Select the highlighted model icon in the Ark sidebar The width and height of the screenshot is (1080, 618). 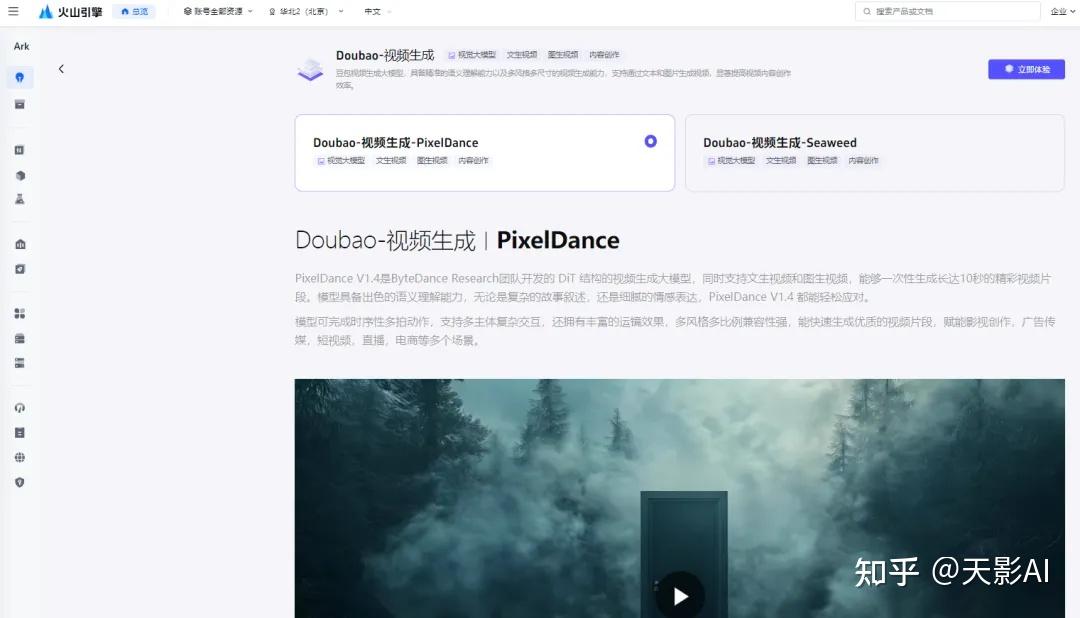point(20,77)
